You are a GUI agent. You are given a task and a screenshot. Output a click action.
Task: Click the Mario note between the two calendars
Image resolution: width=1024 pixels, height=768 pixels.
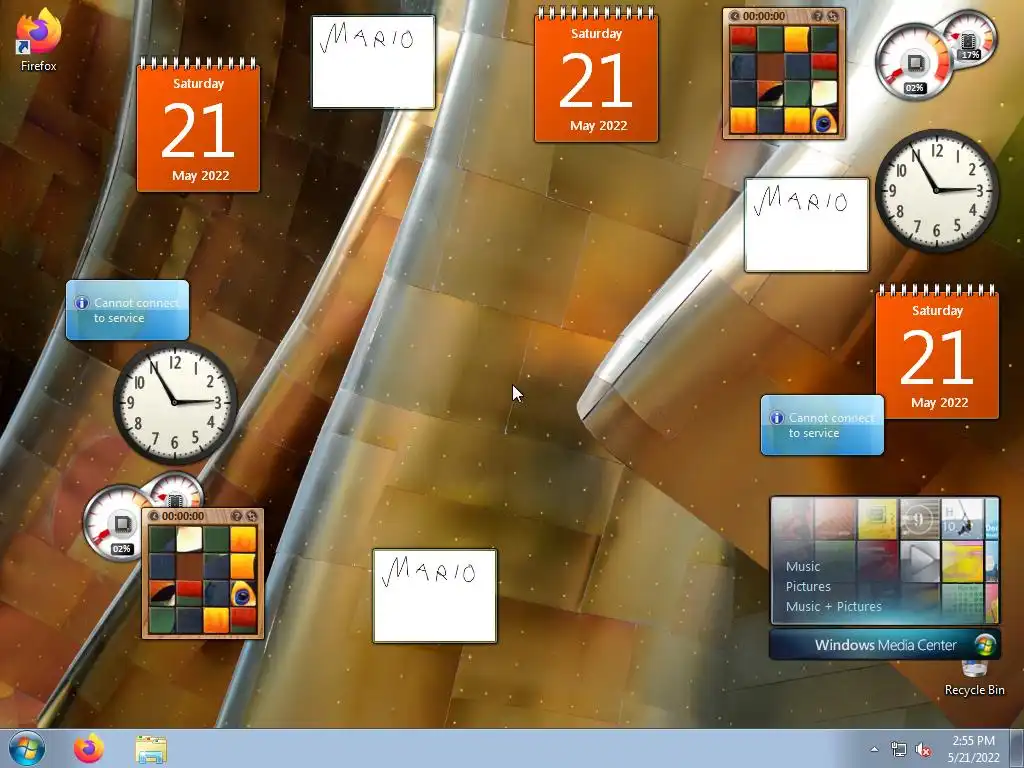(x=374, y=62)
